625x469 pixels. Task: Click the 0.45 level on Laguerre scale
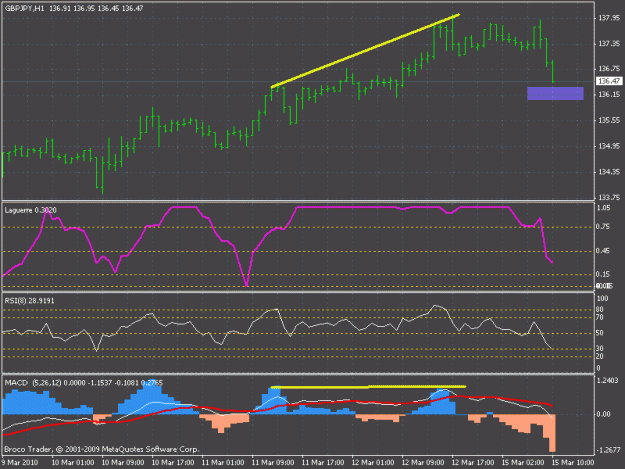tap(603, 251)
